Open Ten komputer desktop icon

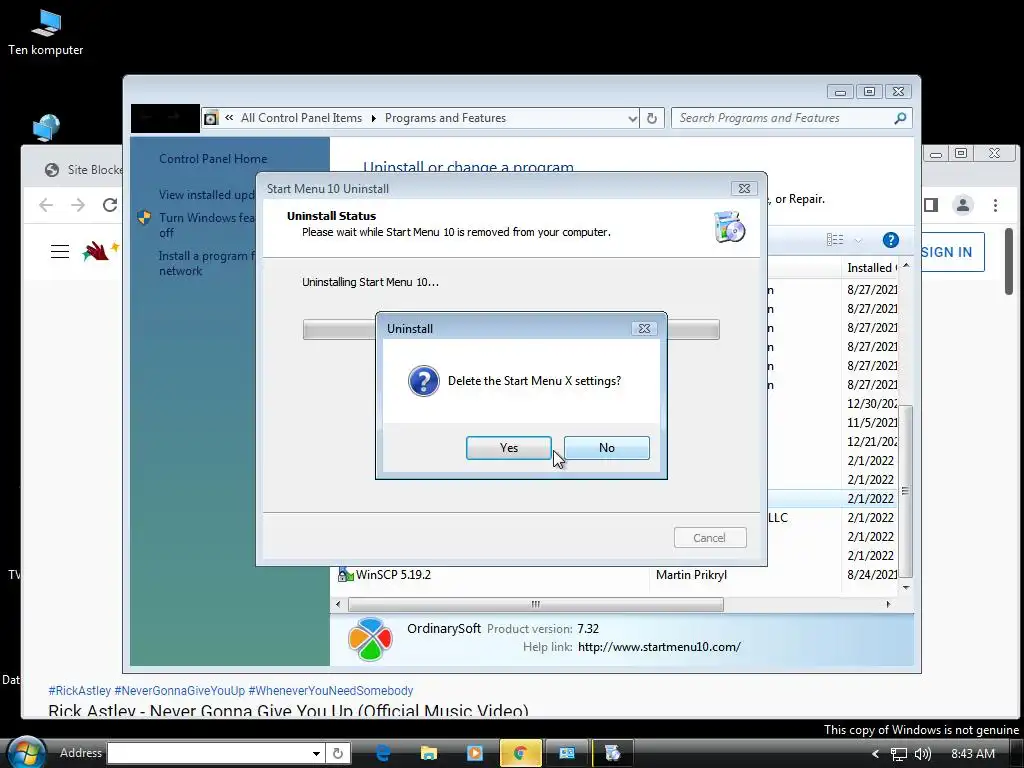pos(46,33)
